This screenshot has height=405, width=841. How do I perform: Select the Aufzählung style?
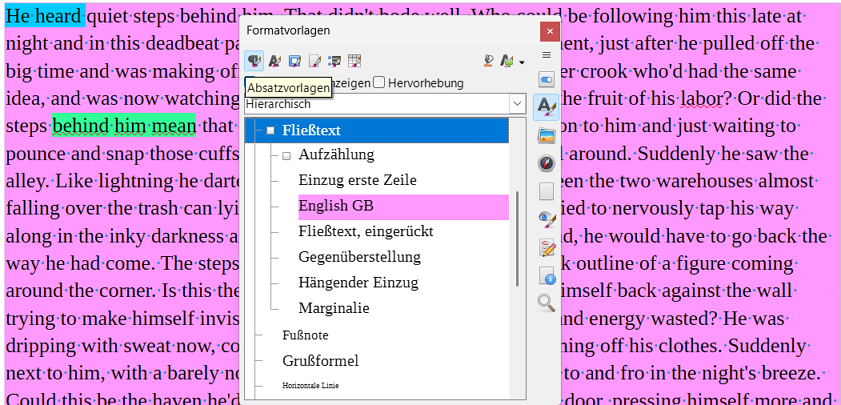(336, 155)
